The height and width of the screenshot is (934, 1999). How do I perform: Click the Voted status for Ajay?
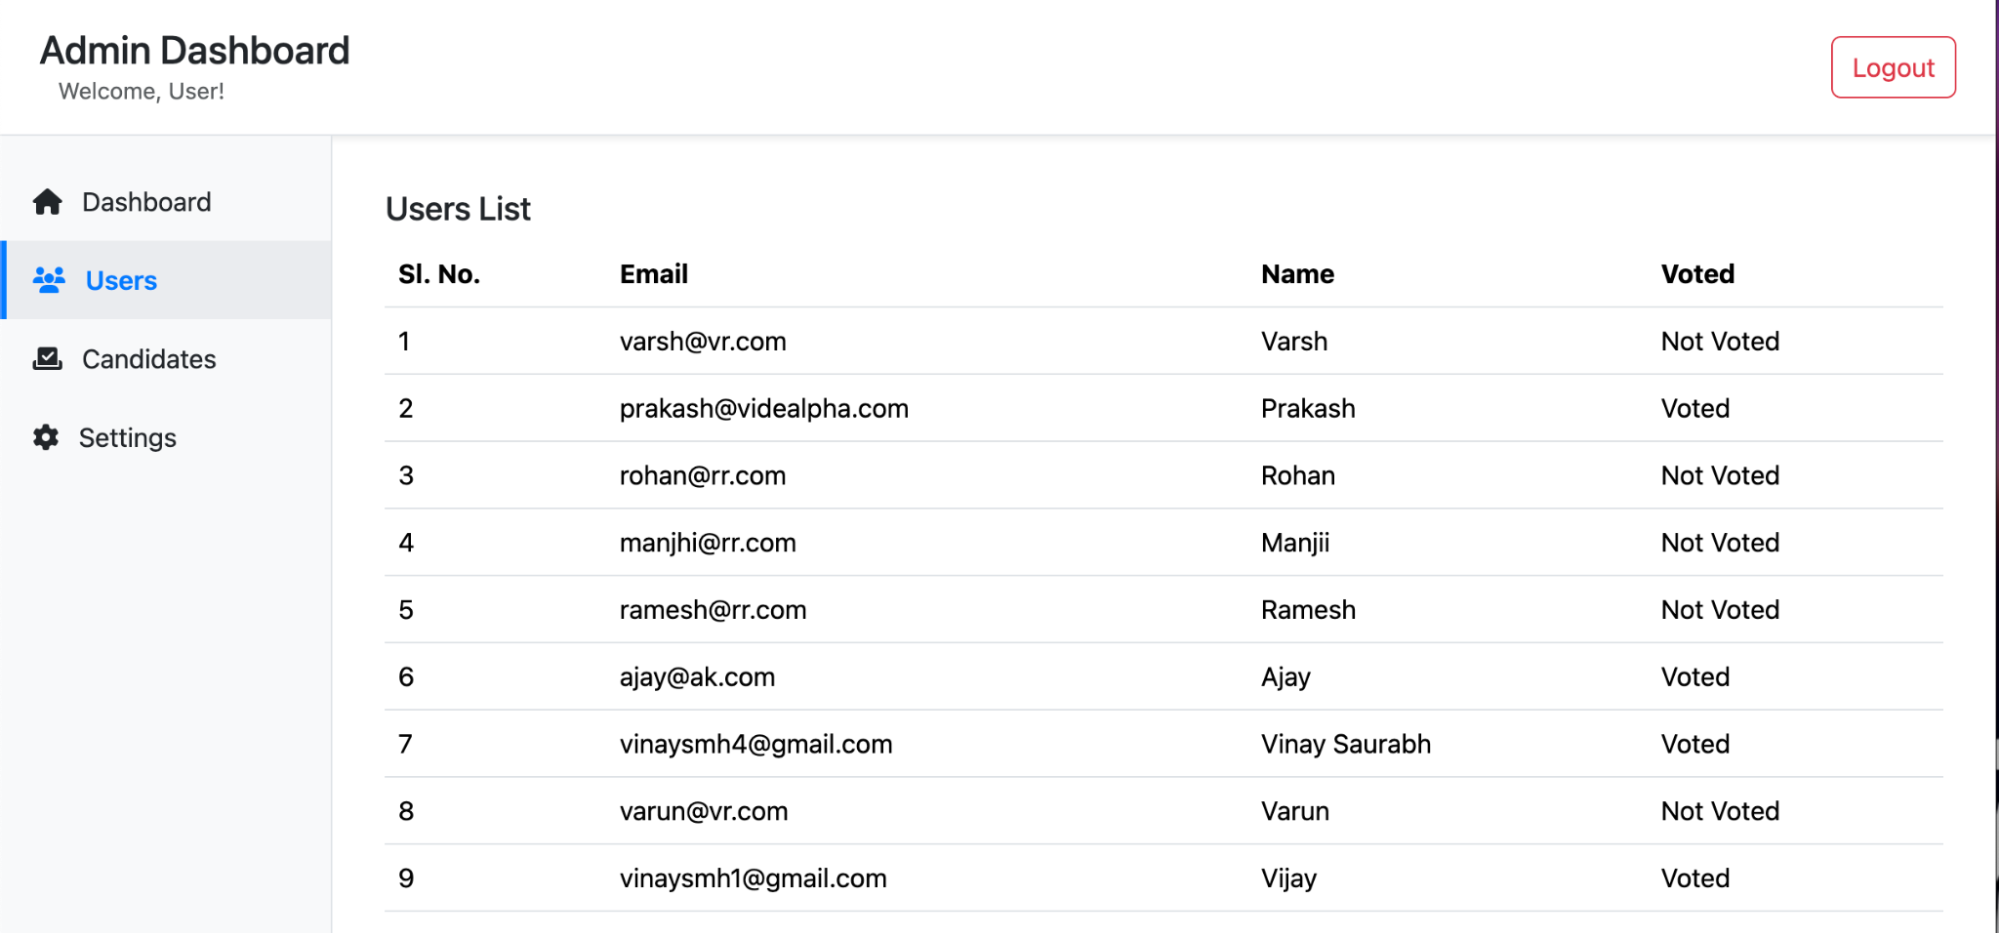coord(1695,677)
